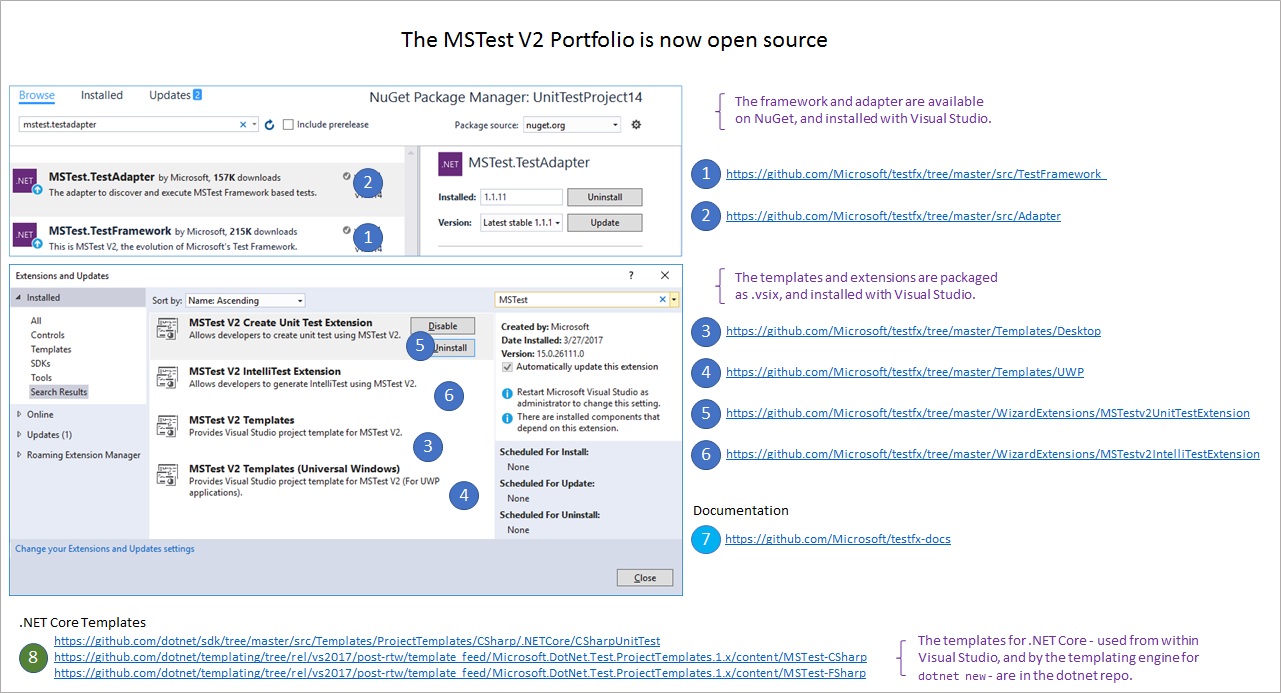Switch to the Installed tab in NuGet
1281x693 pixels.
click(102, 95)
